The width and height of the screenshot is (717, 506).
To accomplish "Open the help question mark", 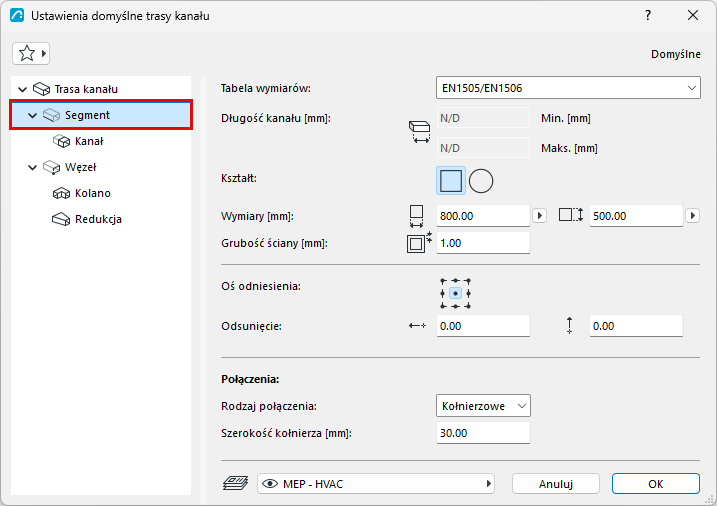I will pyautogui.click(x=647, y=16).
